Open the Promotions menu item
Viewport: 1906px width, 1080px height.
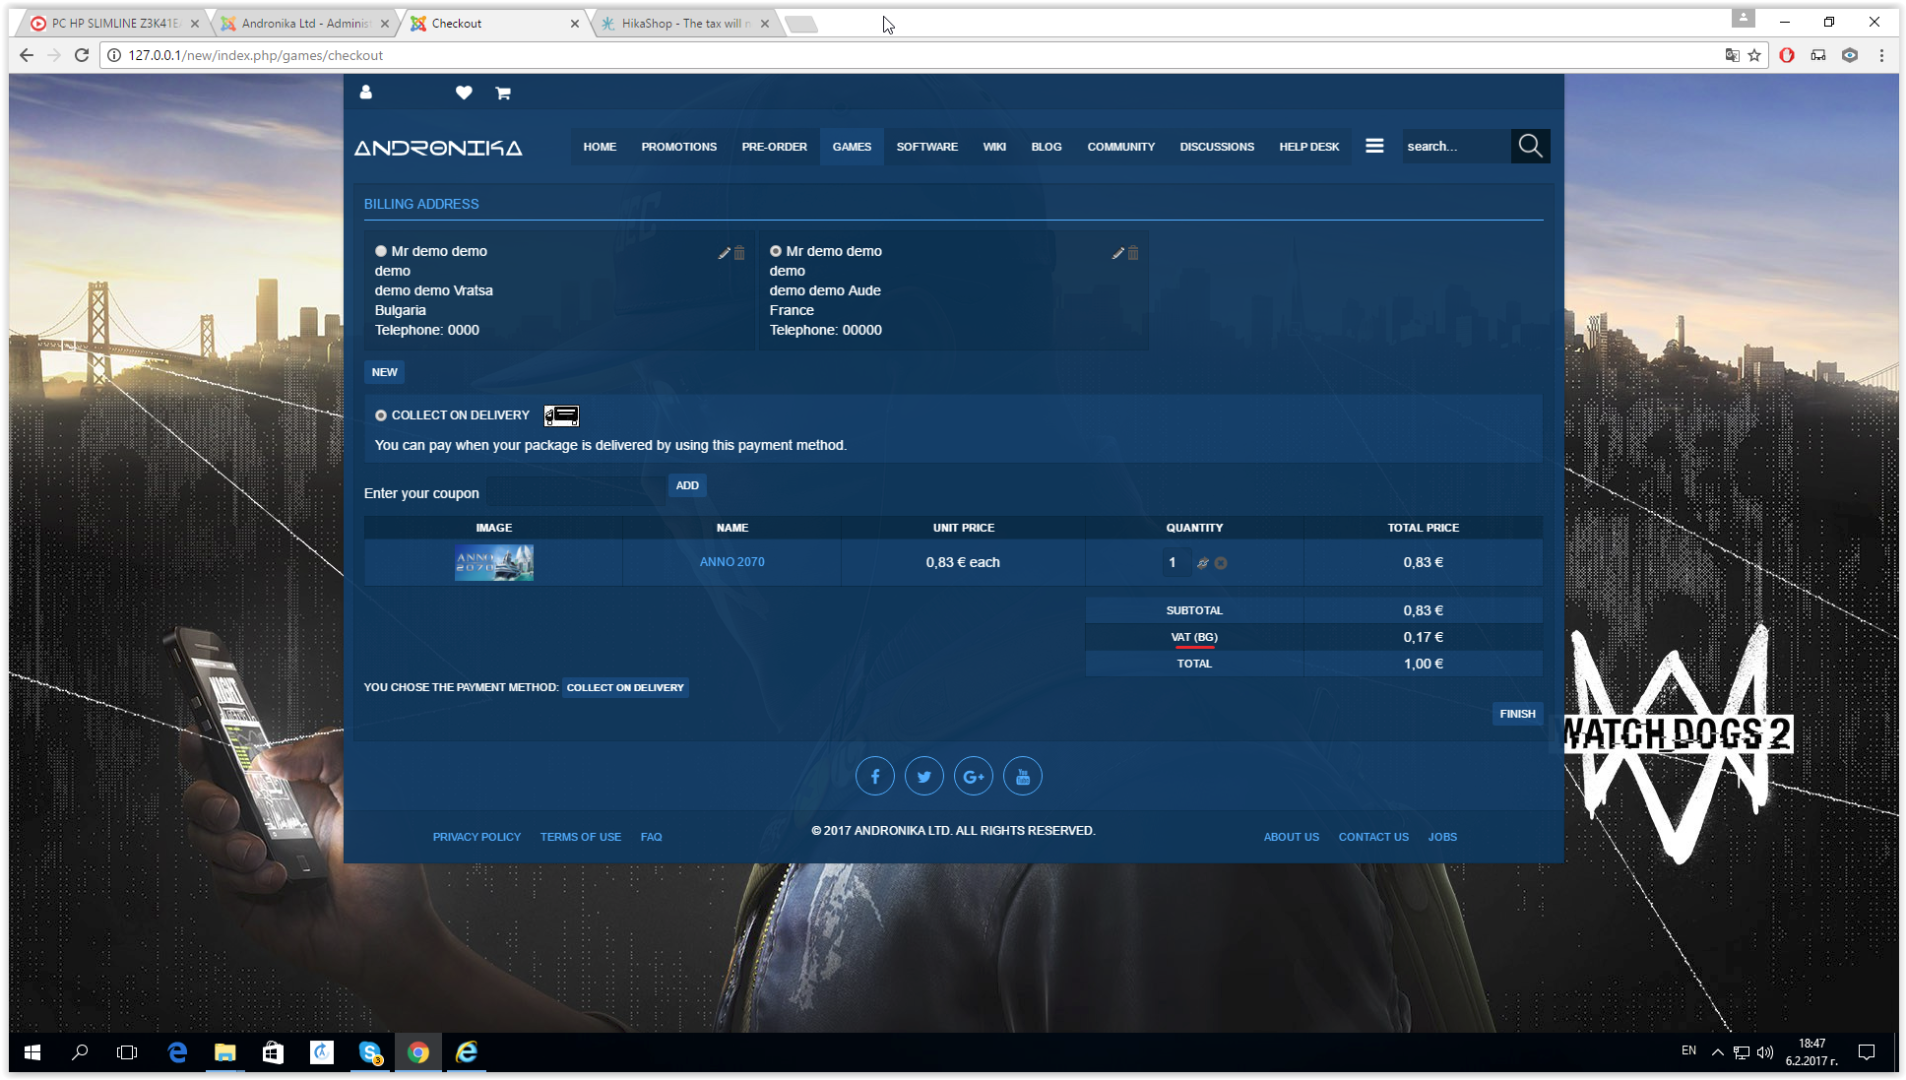pos(679,147)
